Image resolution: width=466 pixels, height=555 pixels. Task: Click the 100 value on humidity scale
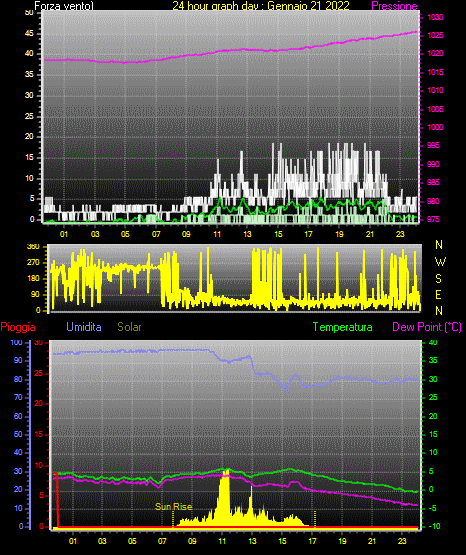coord(16,342)
